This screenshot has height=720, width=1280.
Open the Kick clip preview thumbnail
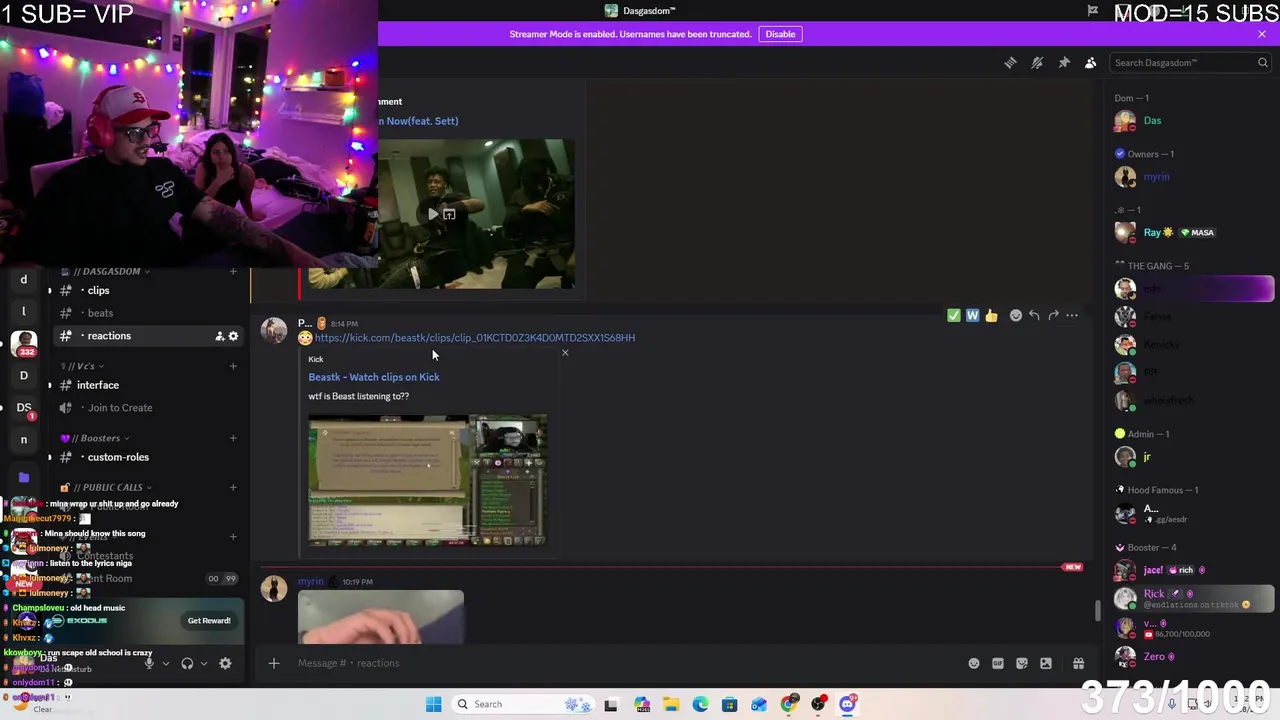[427, 480]
